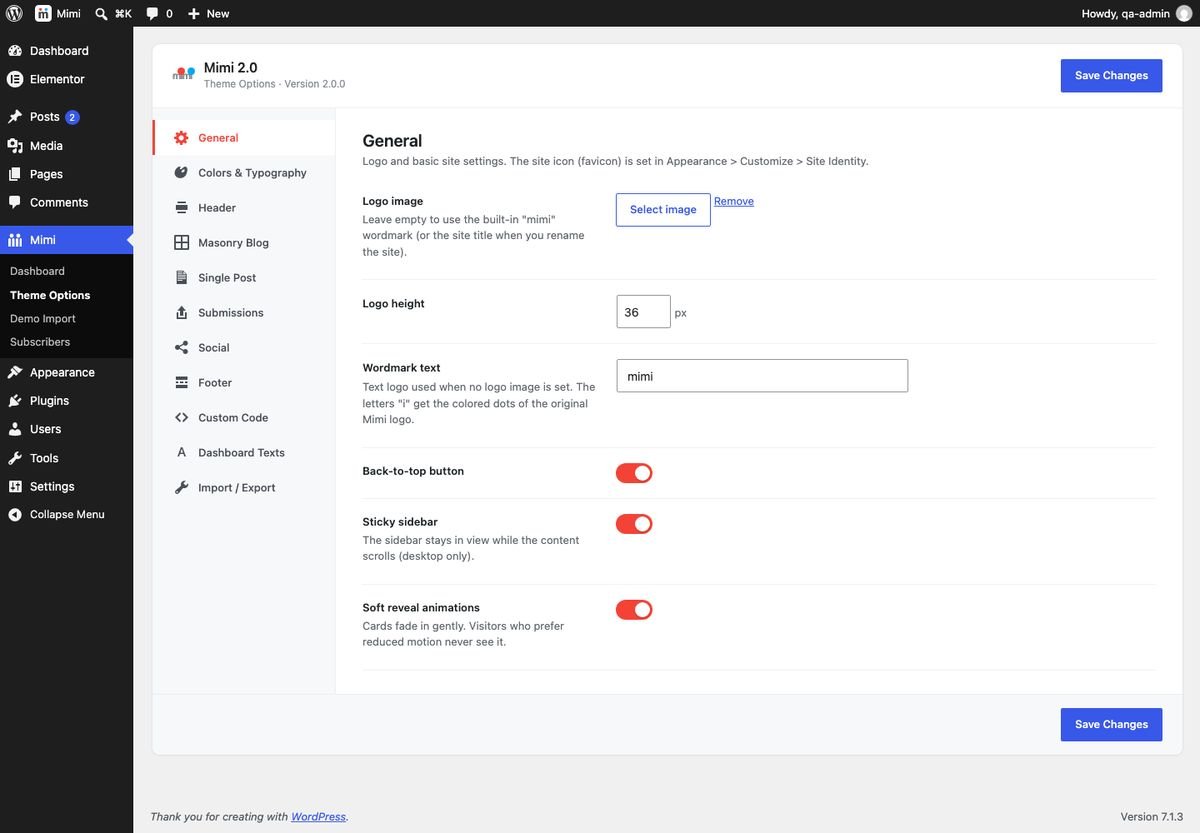The image size is (1200, 833).
Task: Click the Remove logo image link
Action: 734,201
